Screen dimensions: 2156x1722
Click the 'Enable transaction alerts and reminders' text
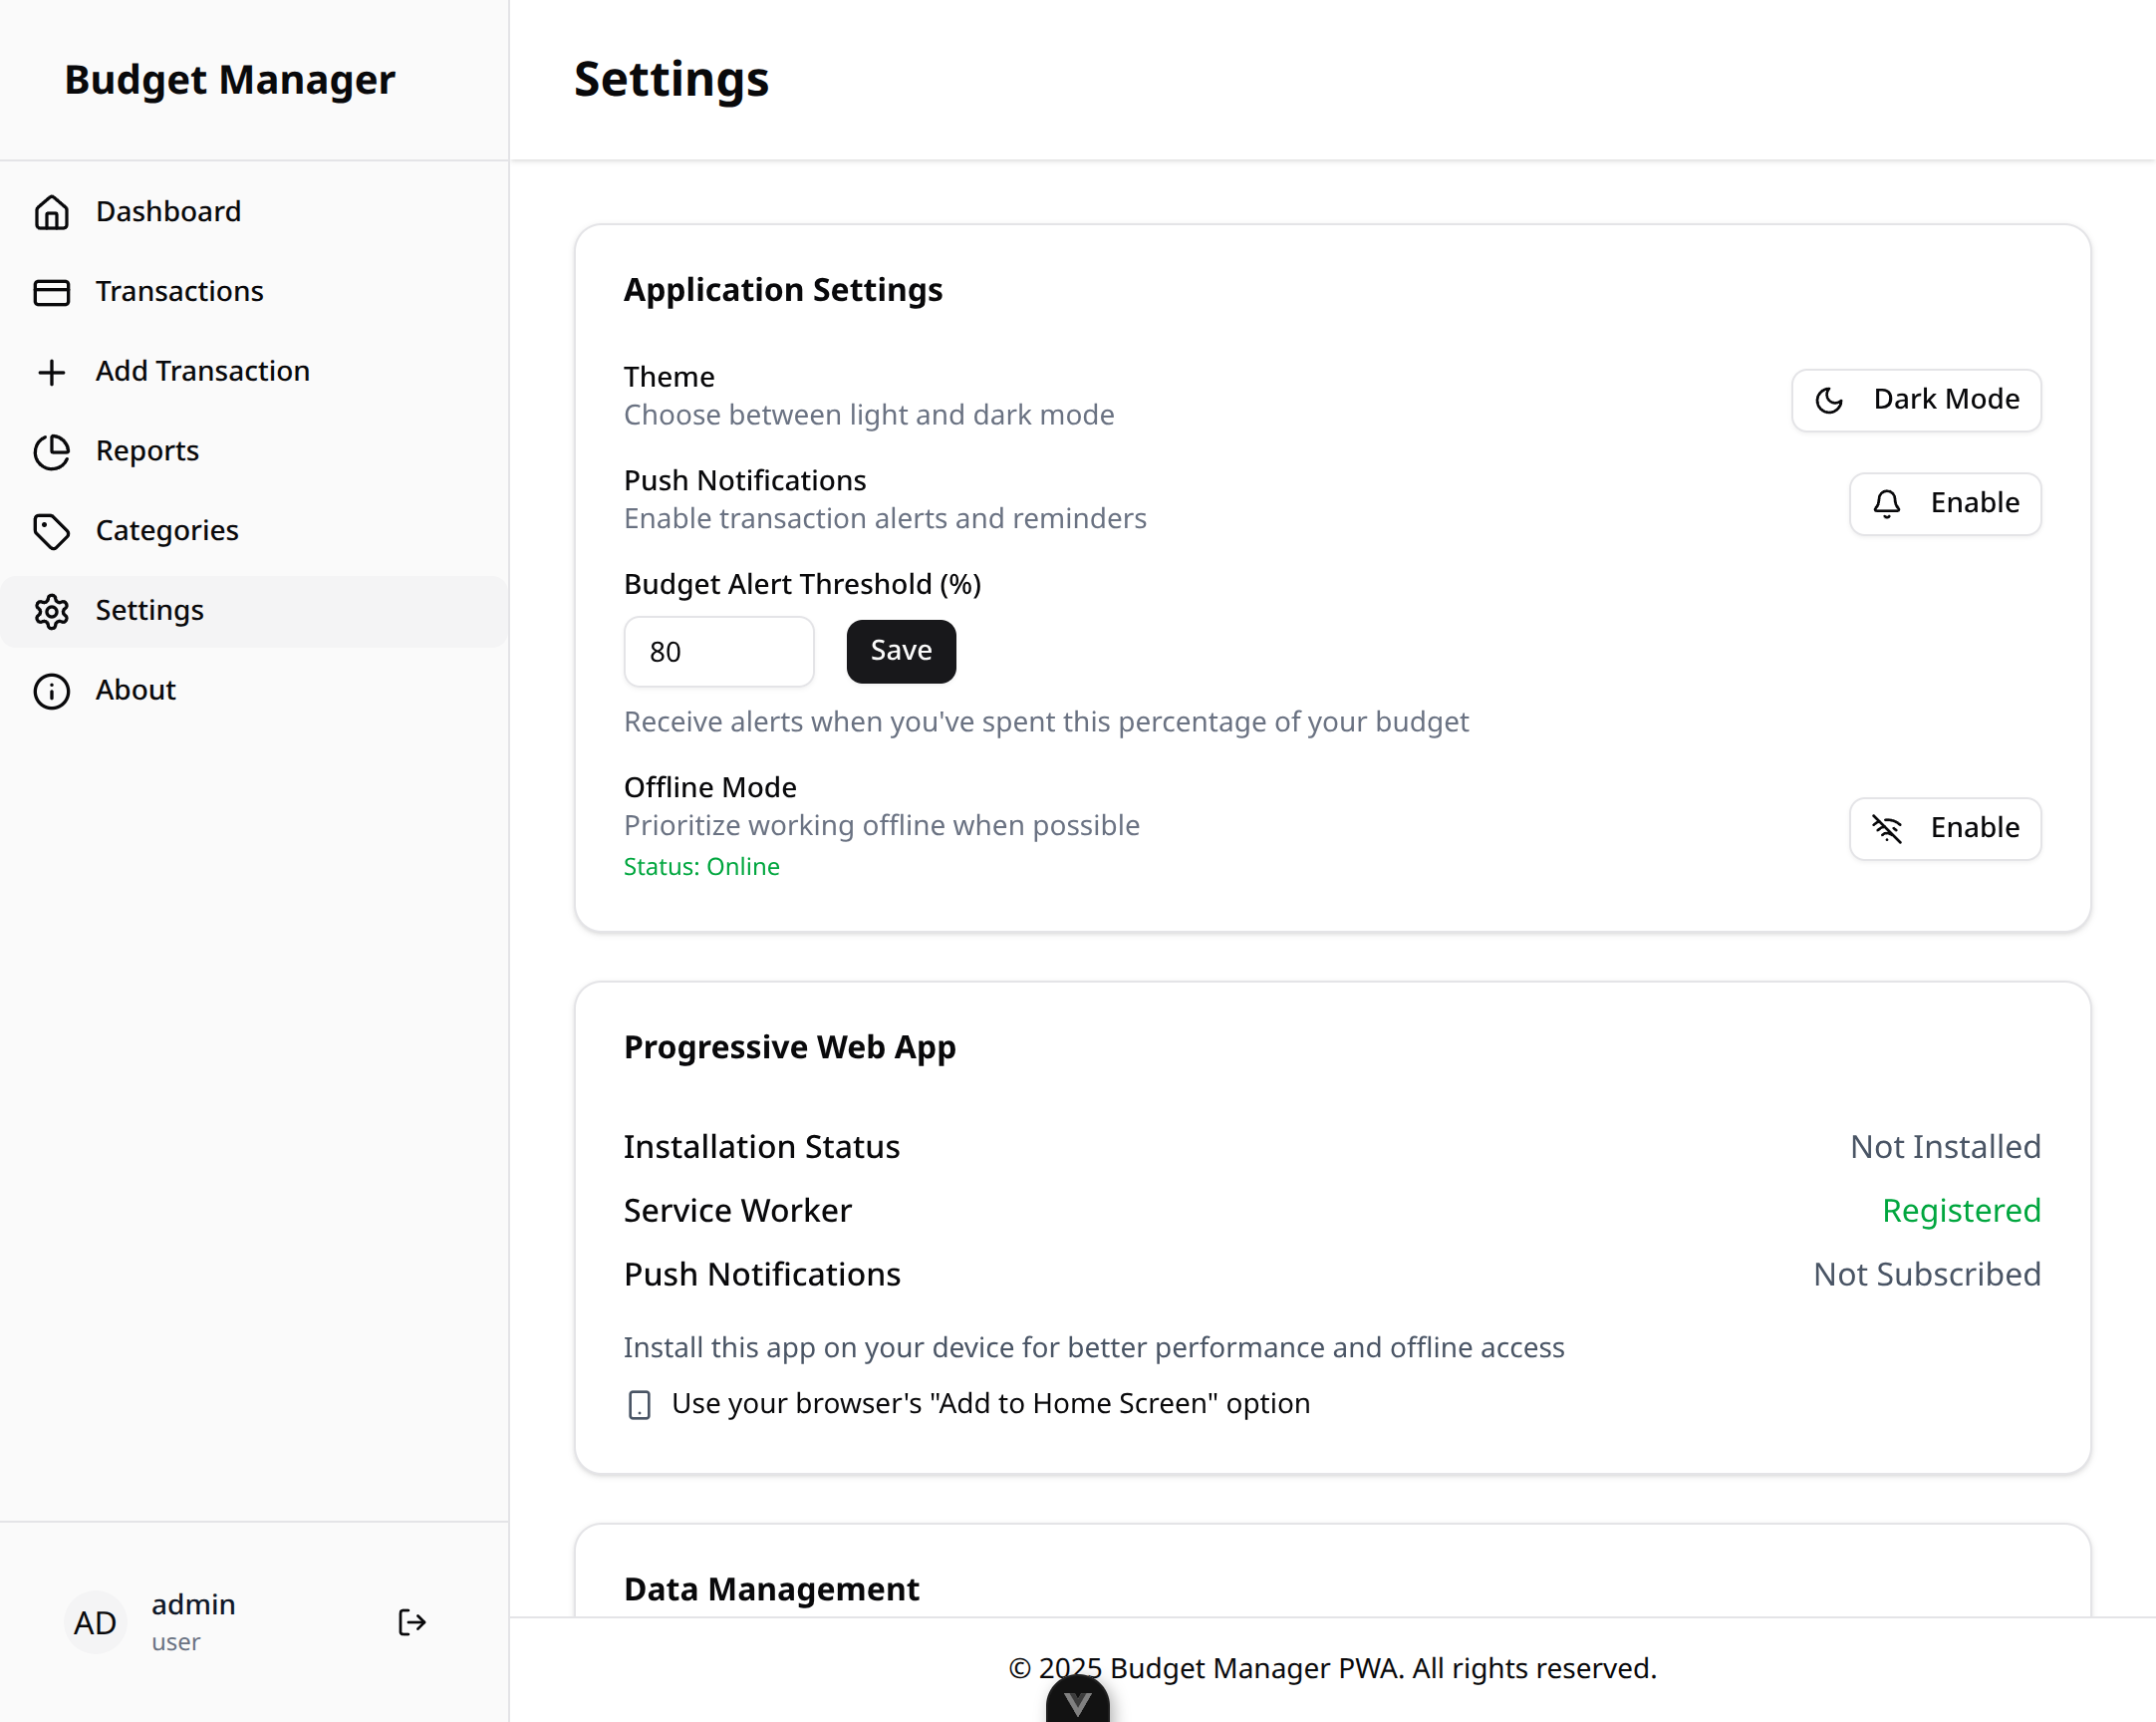885,519
